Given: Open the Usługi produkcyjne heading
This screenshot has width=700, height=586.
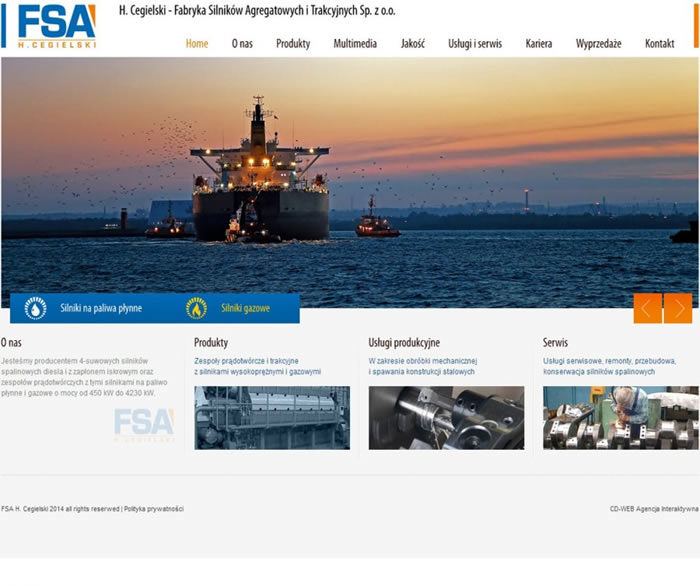Looking at the screenshot, I should 404,342.
